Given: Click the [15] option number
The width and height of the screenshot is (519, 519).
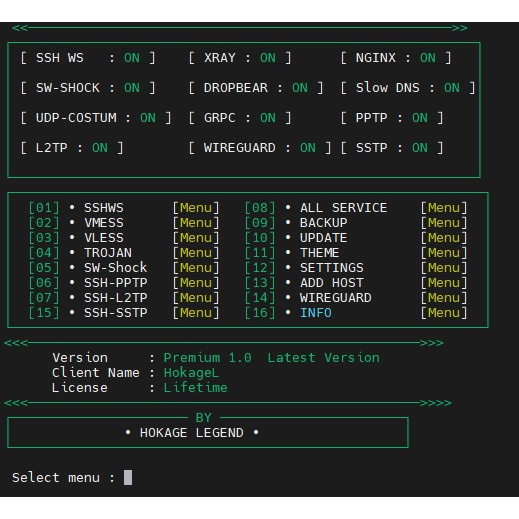Looking at the screenshot, I should click(x=44, y=313).
